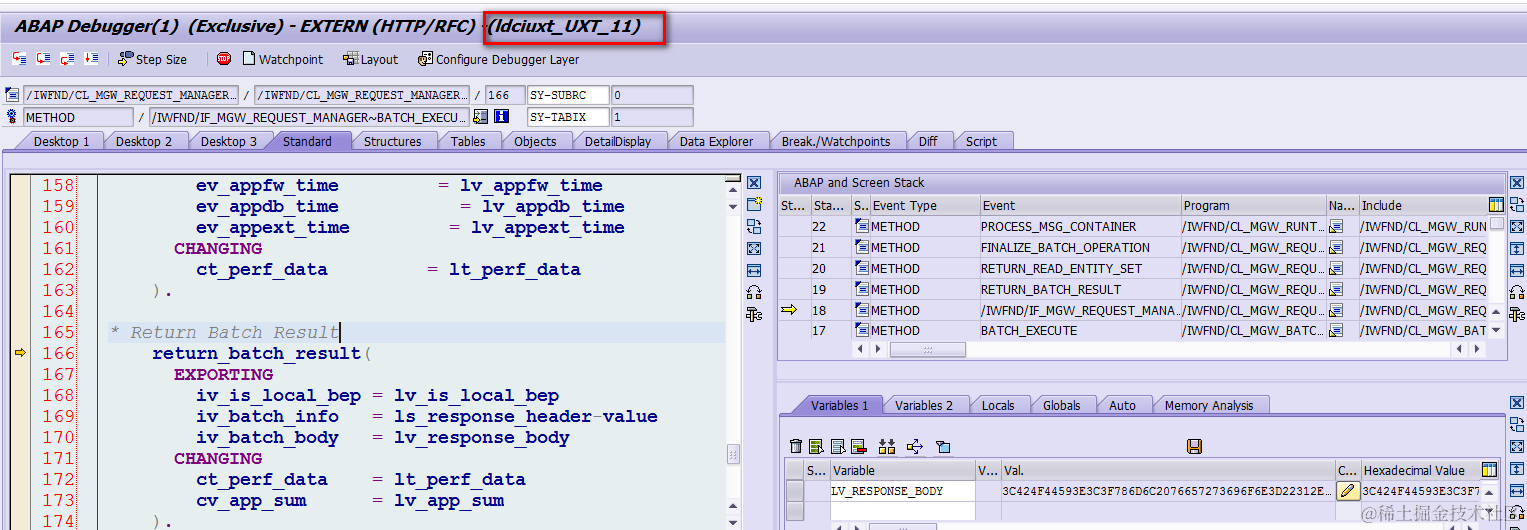Open the Variables 2 tab
1527x530 pixels.
923,405
